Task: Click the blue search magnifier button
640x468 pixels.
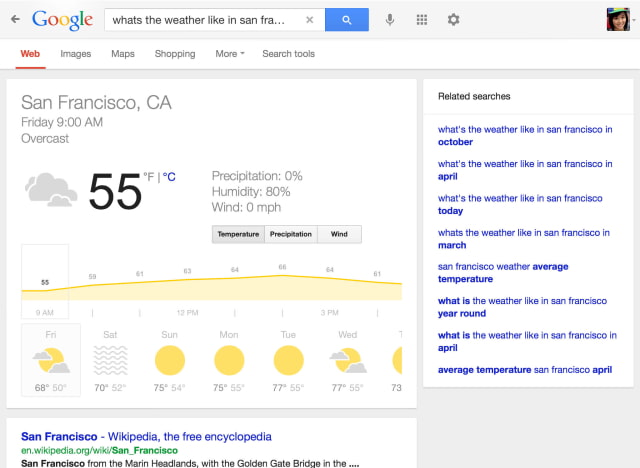Action: [346, 19]
